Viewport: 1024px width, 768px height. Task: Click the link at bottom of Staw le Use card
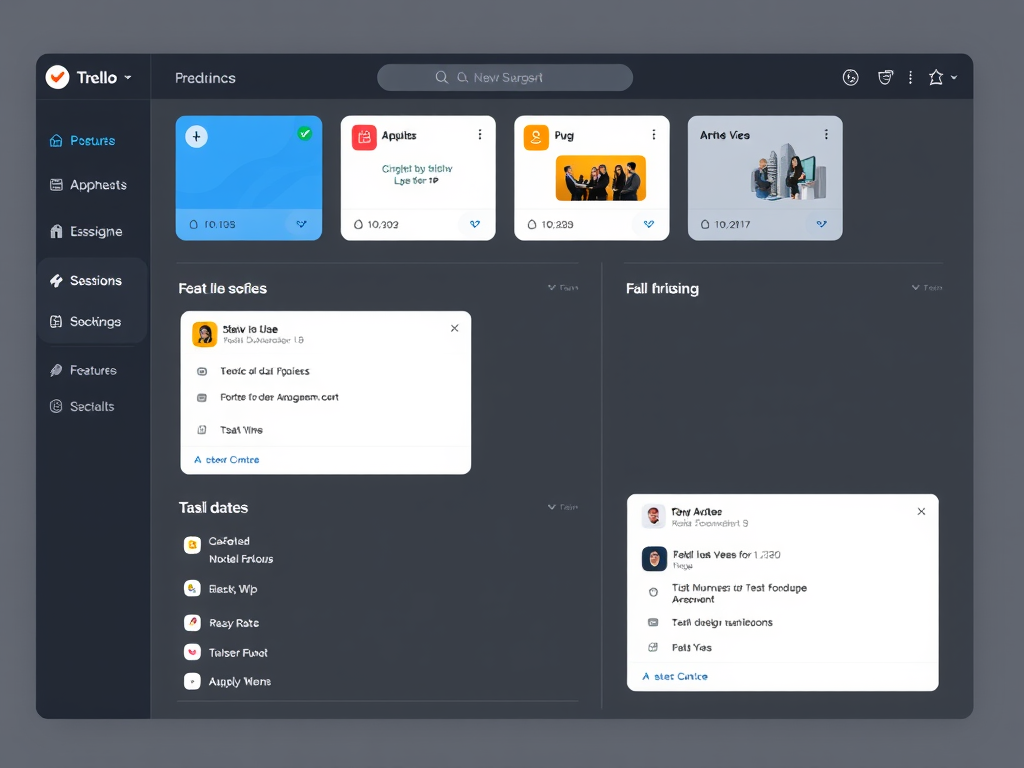click(227, 460)
